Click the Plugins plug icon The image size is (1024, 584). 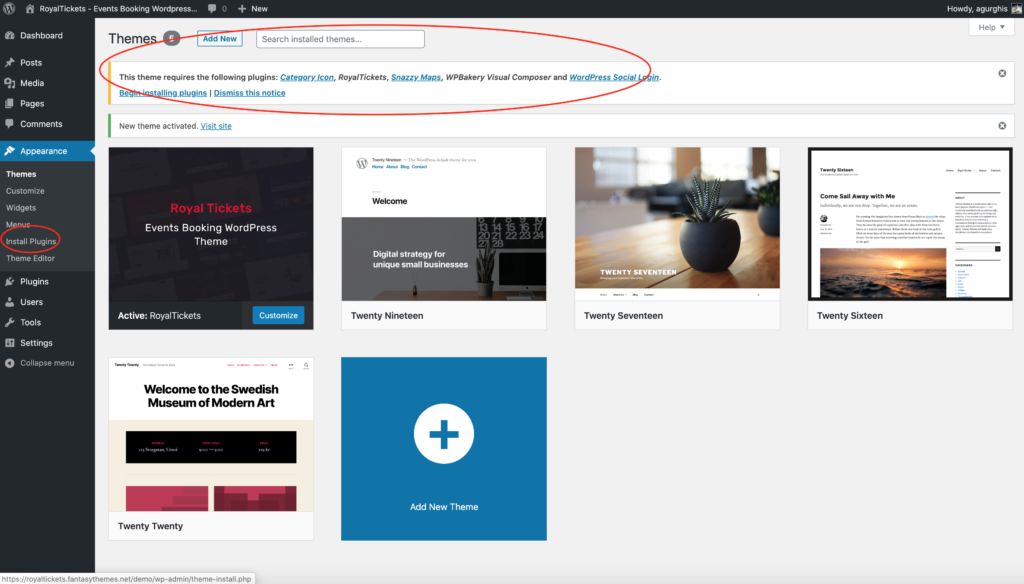[x=10, y=282]
